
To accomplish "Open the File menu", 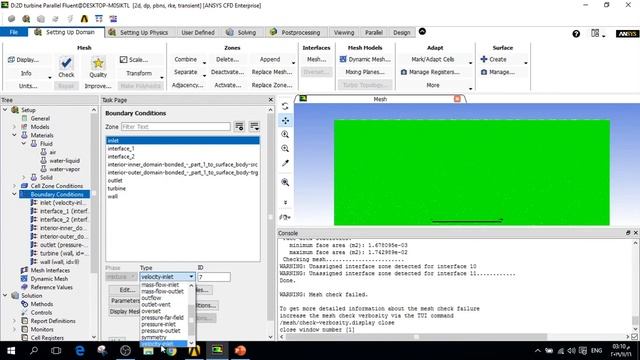I will [14, 32].
